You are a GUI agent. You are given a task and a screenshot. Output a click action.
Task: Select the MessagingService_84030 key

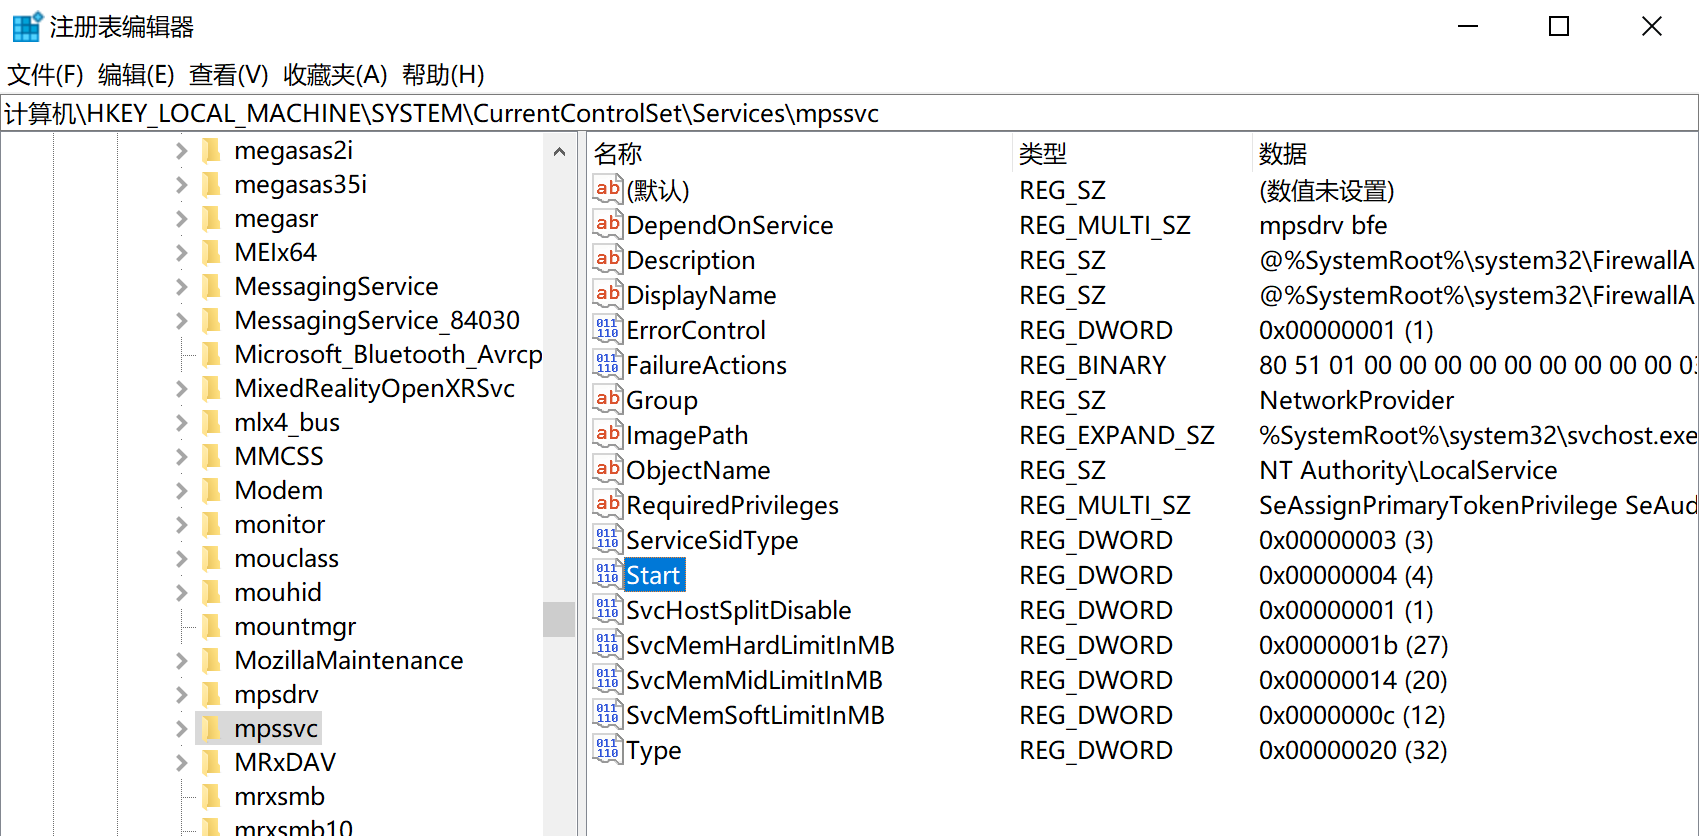coord(377,320)
